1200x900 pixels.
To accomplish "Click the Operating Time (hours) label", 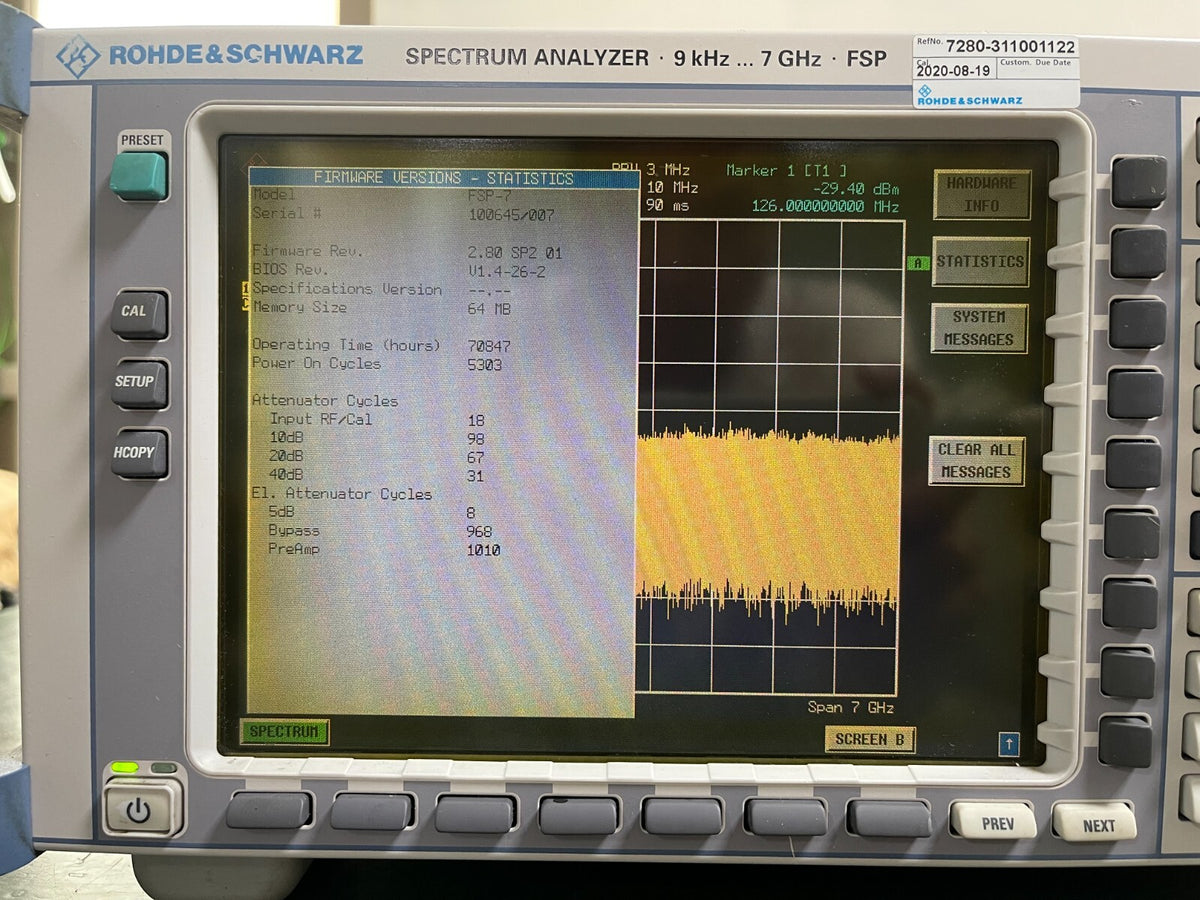I will [x=346, y=345].
